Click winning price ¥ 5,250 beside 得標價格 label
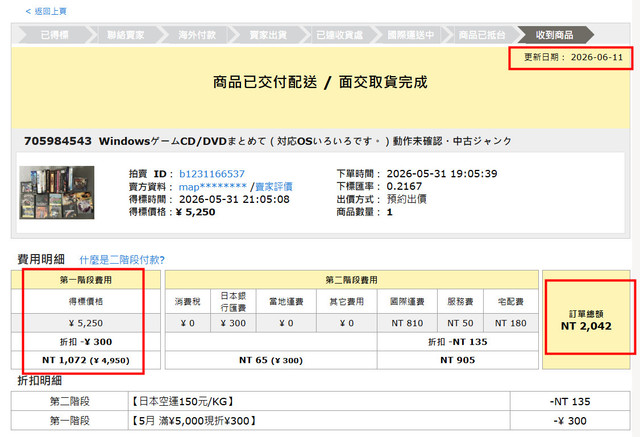 click(x=196, y=212)
